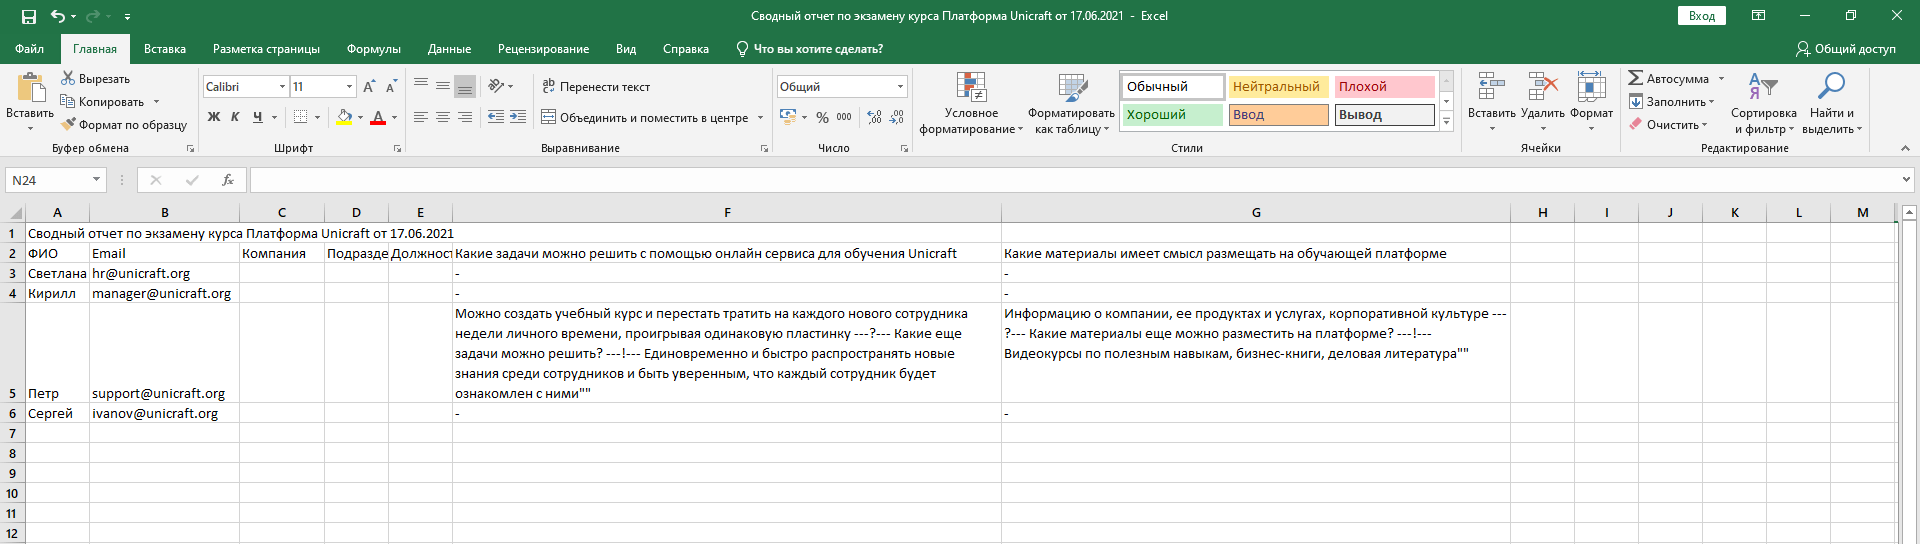Expand the number format dropdown (Общий)
Viewport: 1920px width, 544px height.
coord(900,87)
